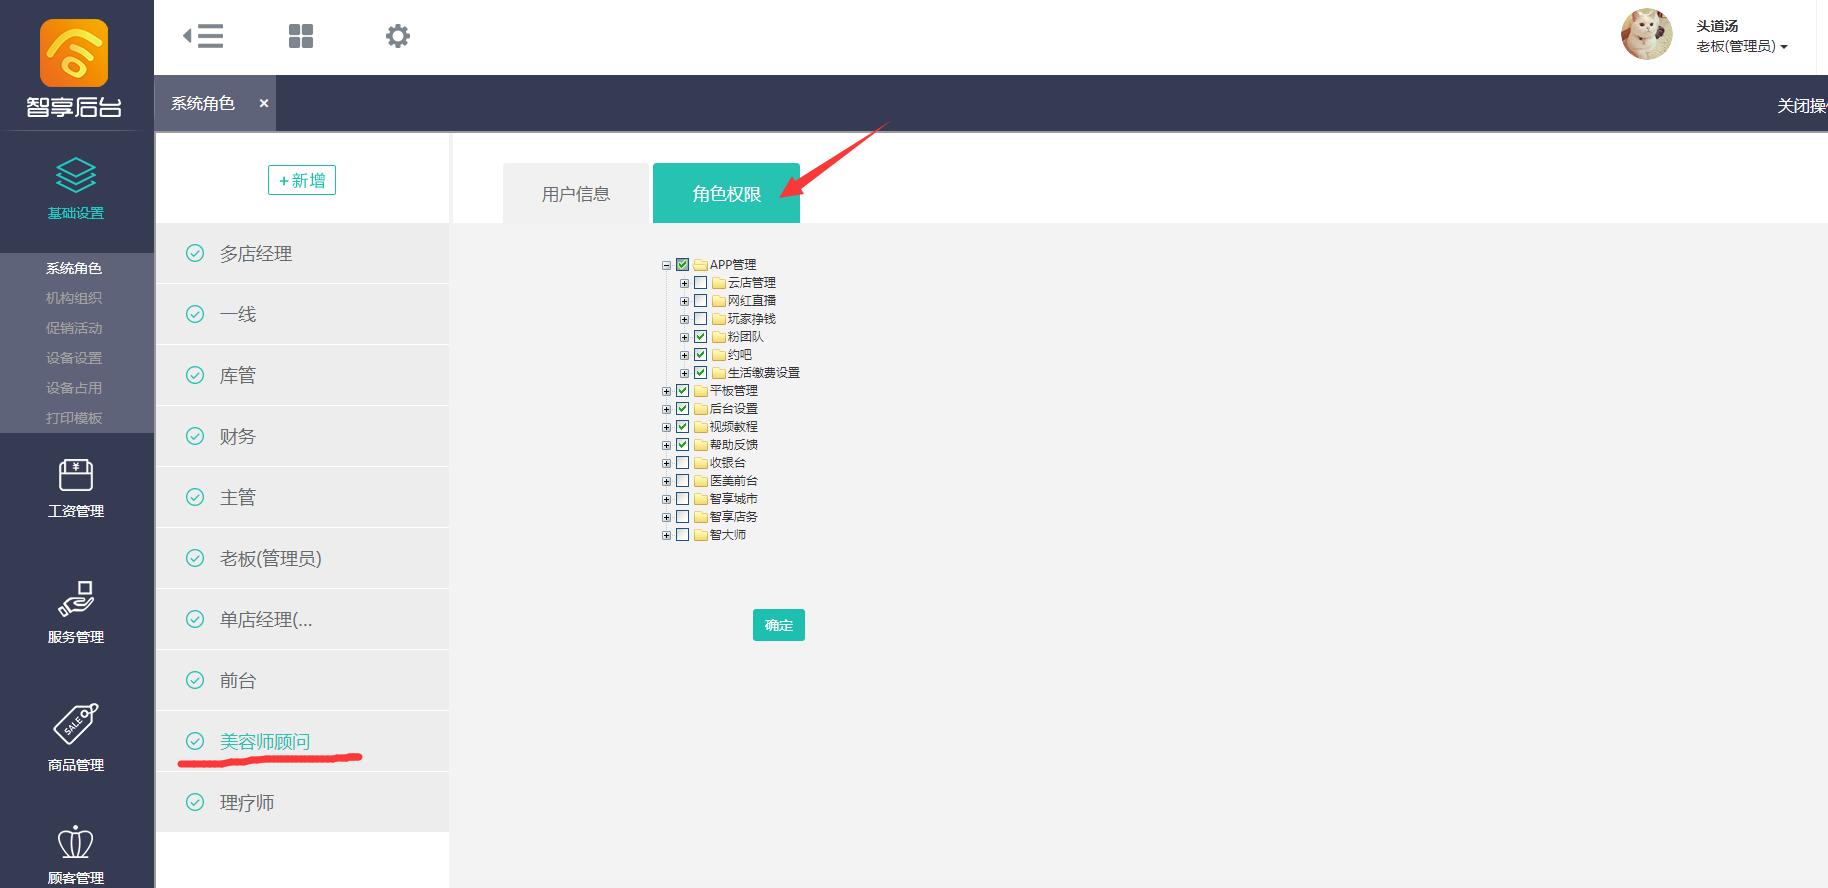Open the 服务管理 hand icon

click(76, 600)
